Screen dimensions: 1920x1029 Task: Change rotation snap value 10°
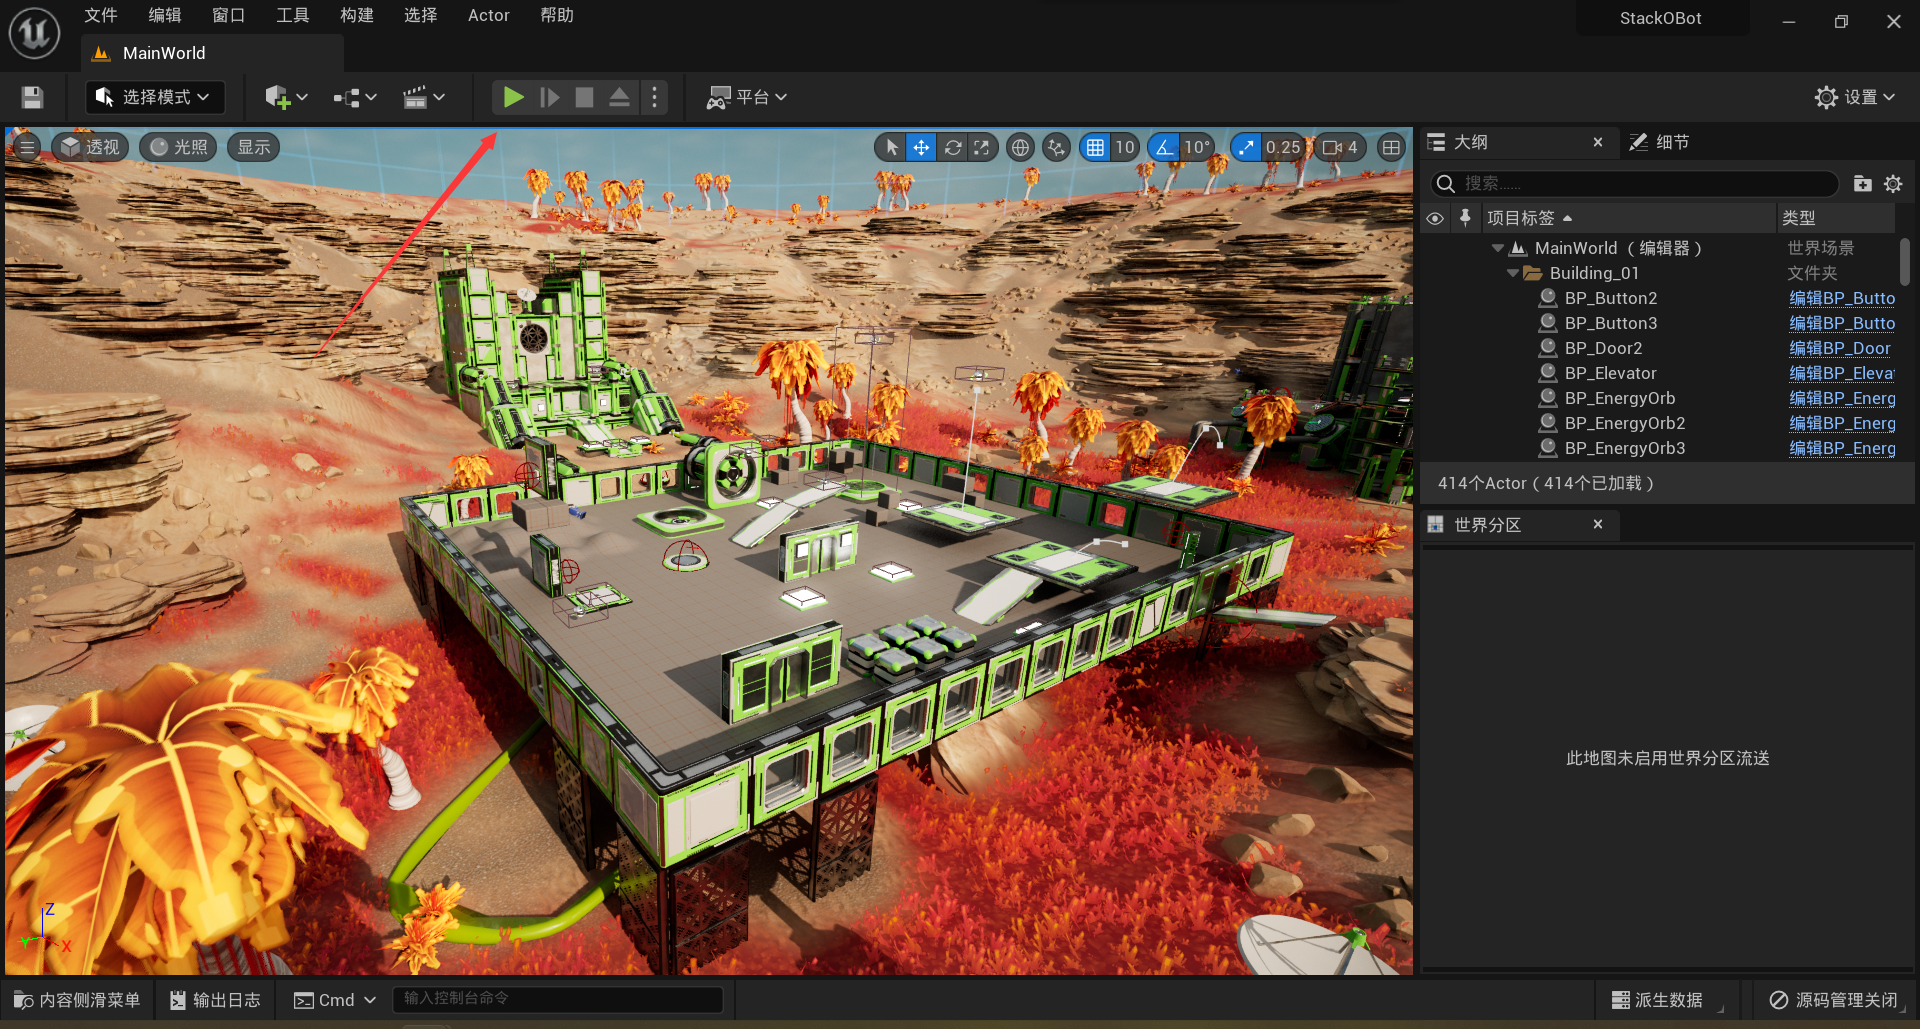(1197, 147)
